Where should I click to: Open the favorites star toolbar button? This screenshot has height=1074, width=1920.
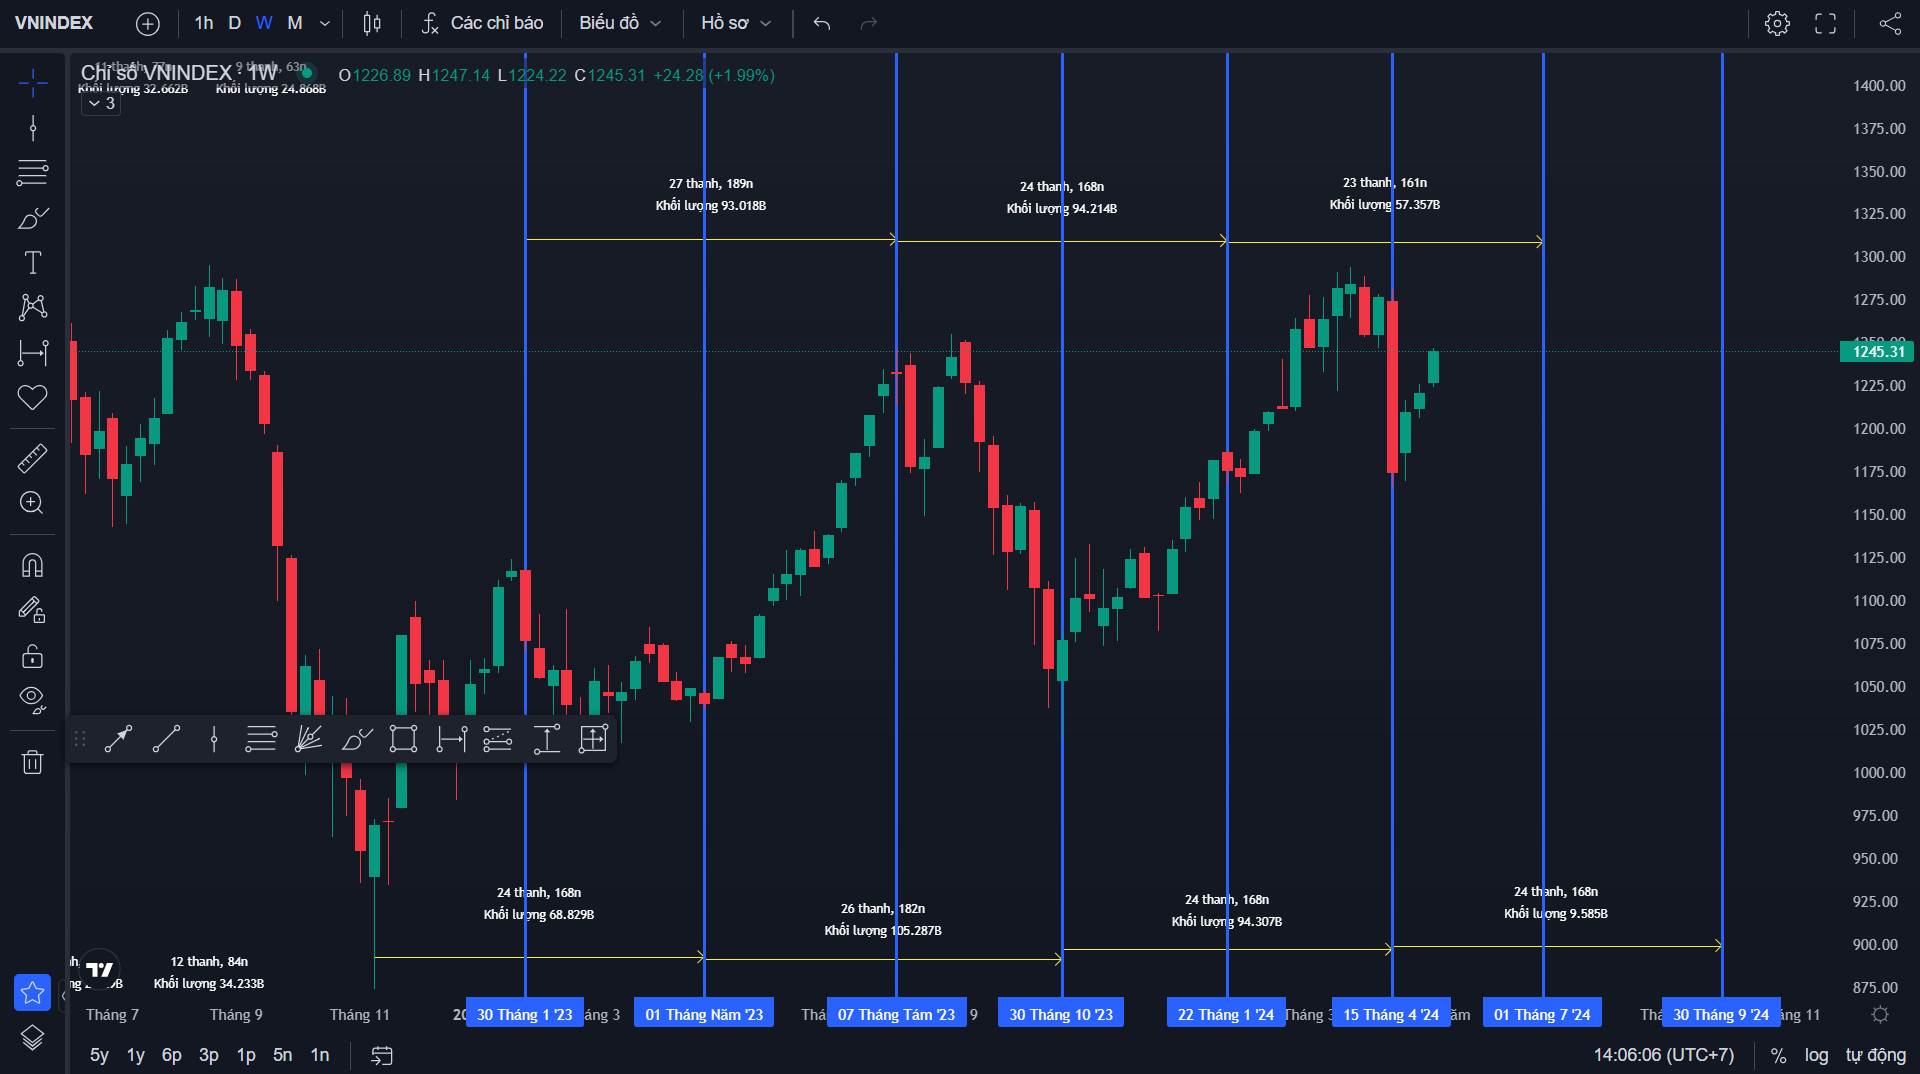(33, 993)
